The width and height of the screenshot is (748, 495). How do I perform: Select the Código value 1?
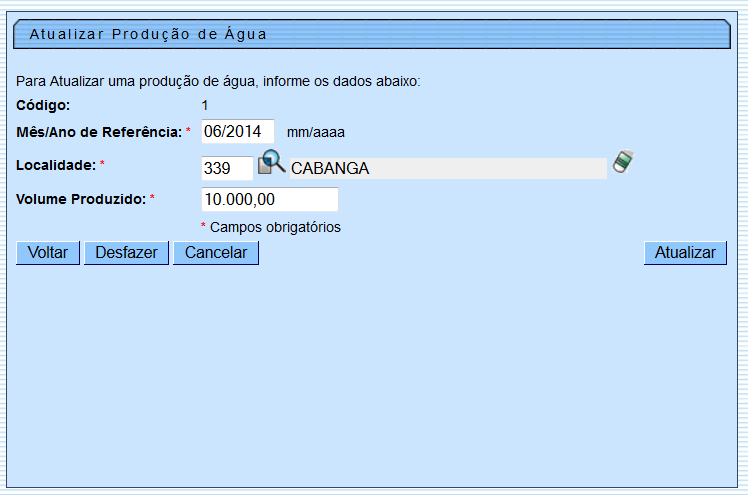point(205,105)
